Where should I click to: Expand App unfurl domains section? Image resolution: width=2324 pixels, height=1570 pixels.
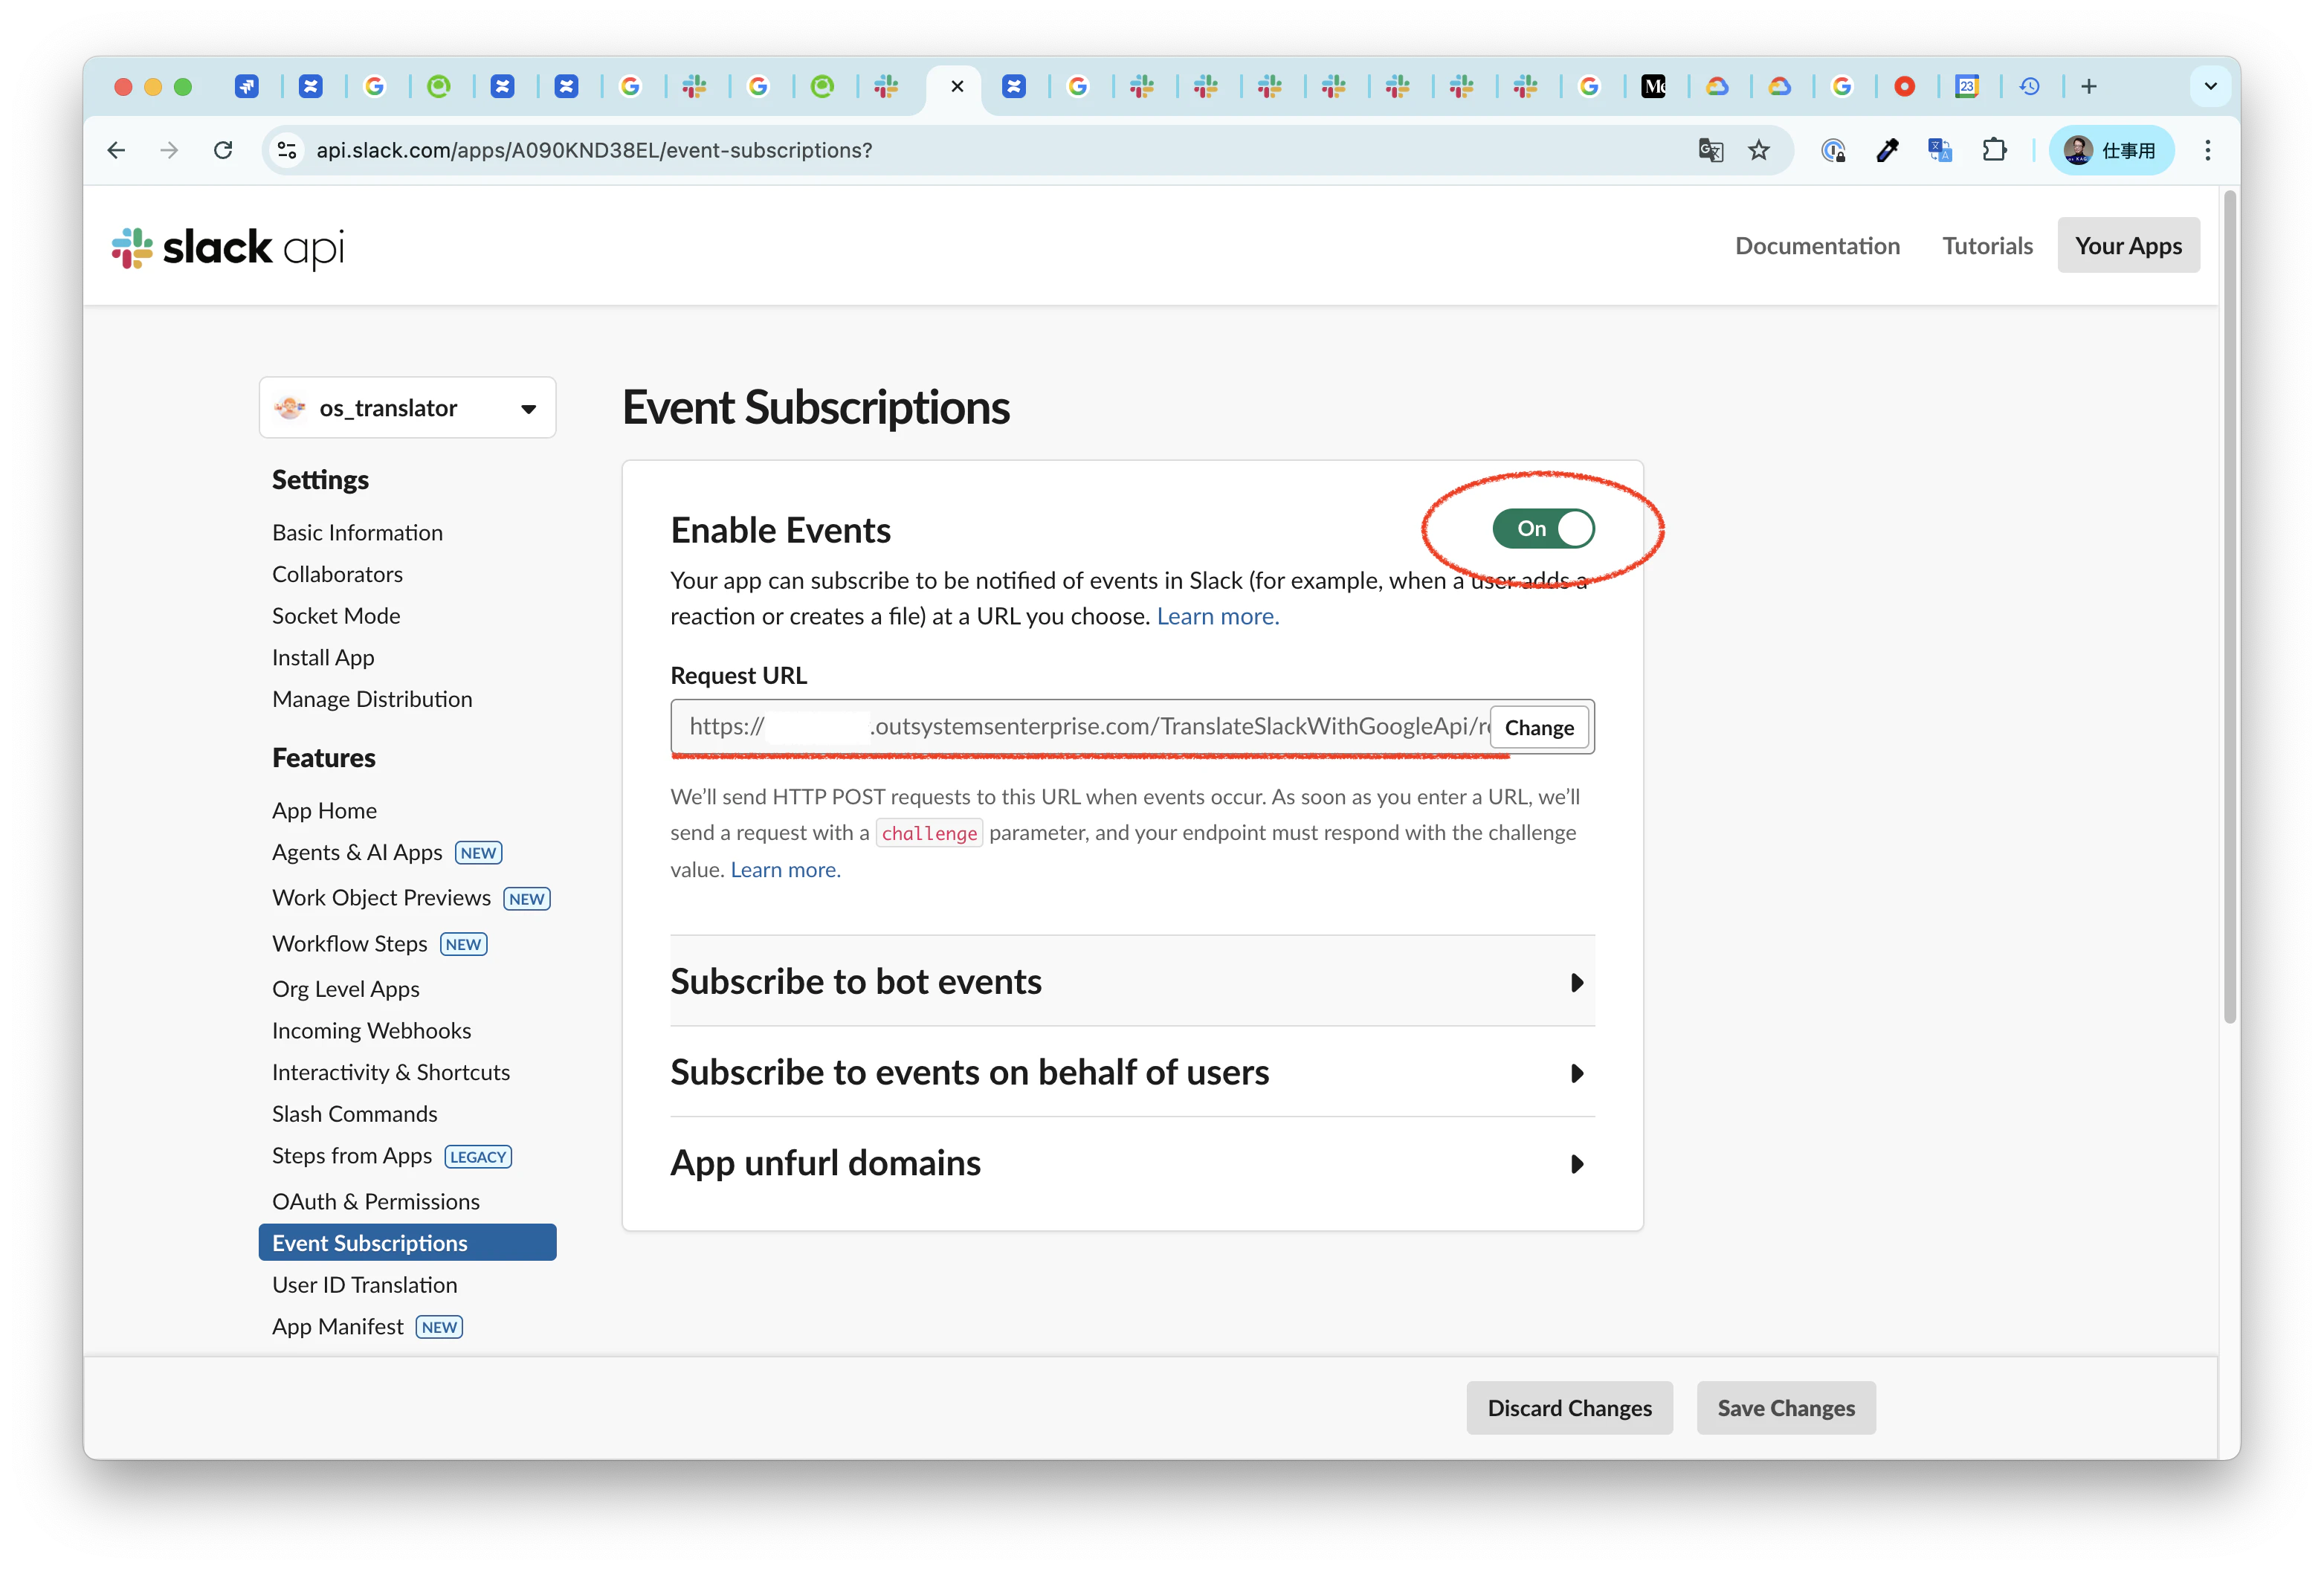(x=1132, y=1163)
